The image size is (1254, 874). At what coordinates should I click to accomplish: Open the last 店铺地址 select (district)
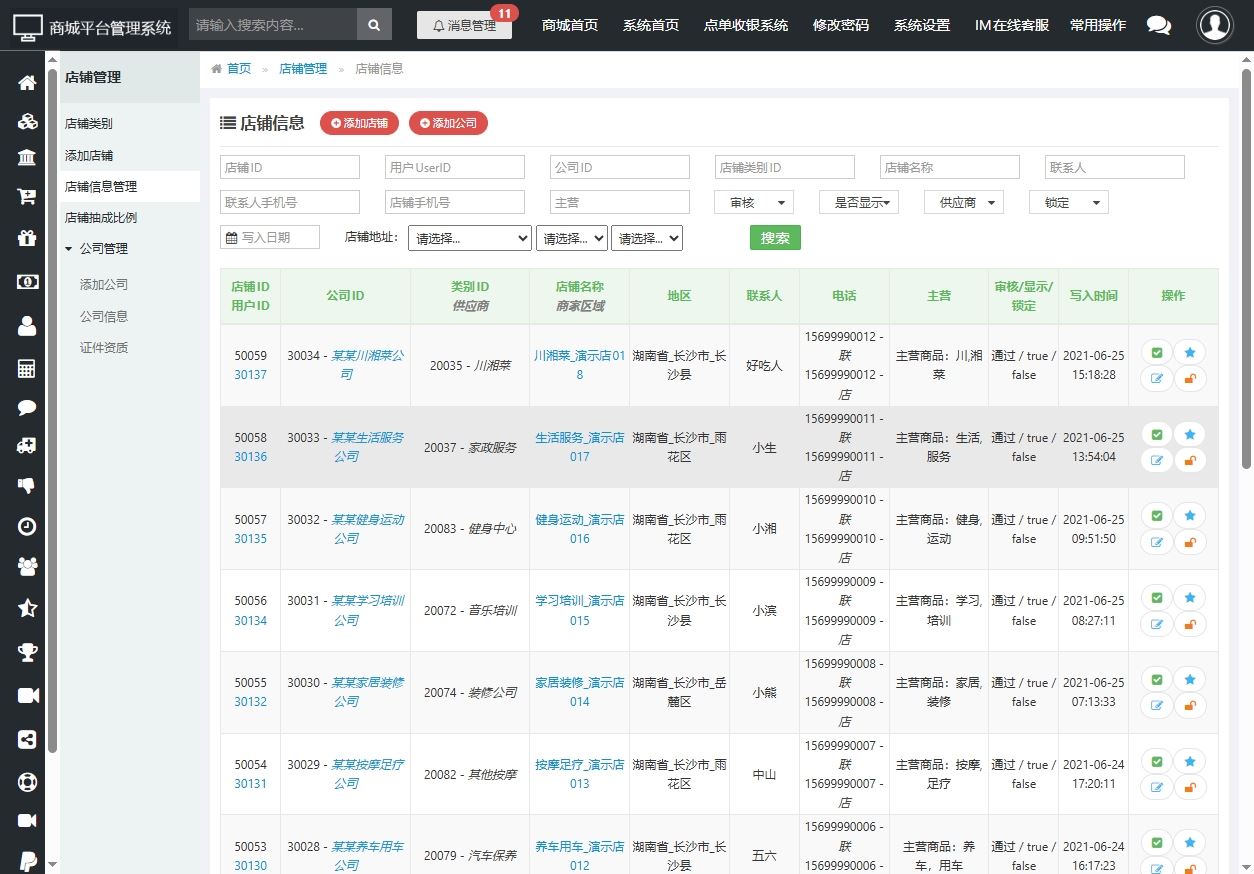647,238
